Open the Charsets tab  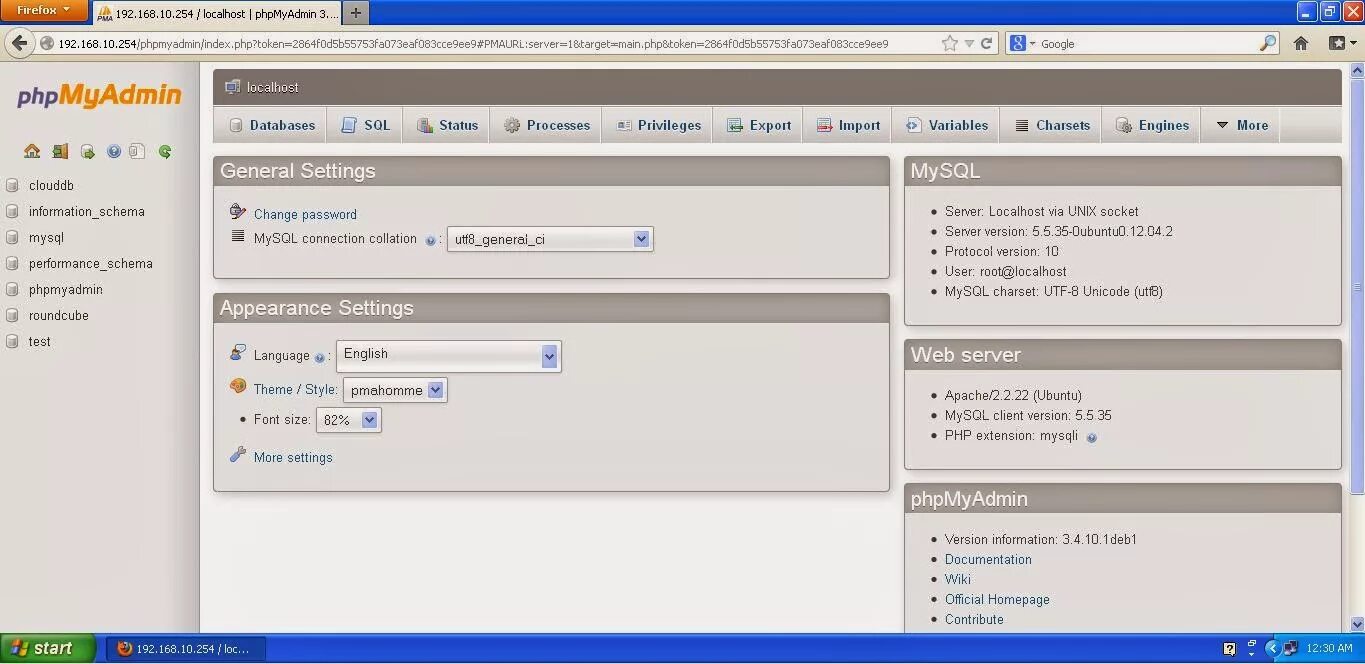[1052, 125]
